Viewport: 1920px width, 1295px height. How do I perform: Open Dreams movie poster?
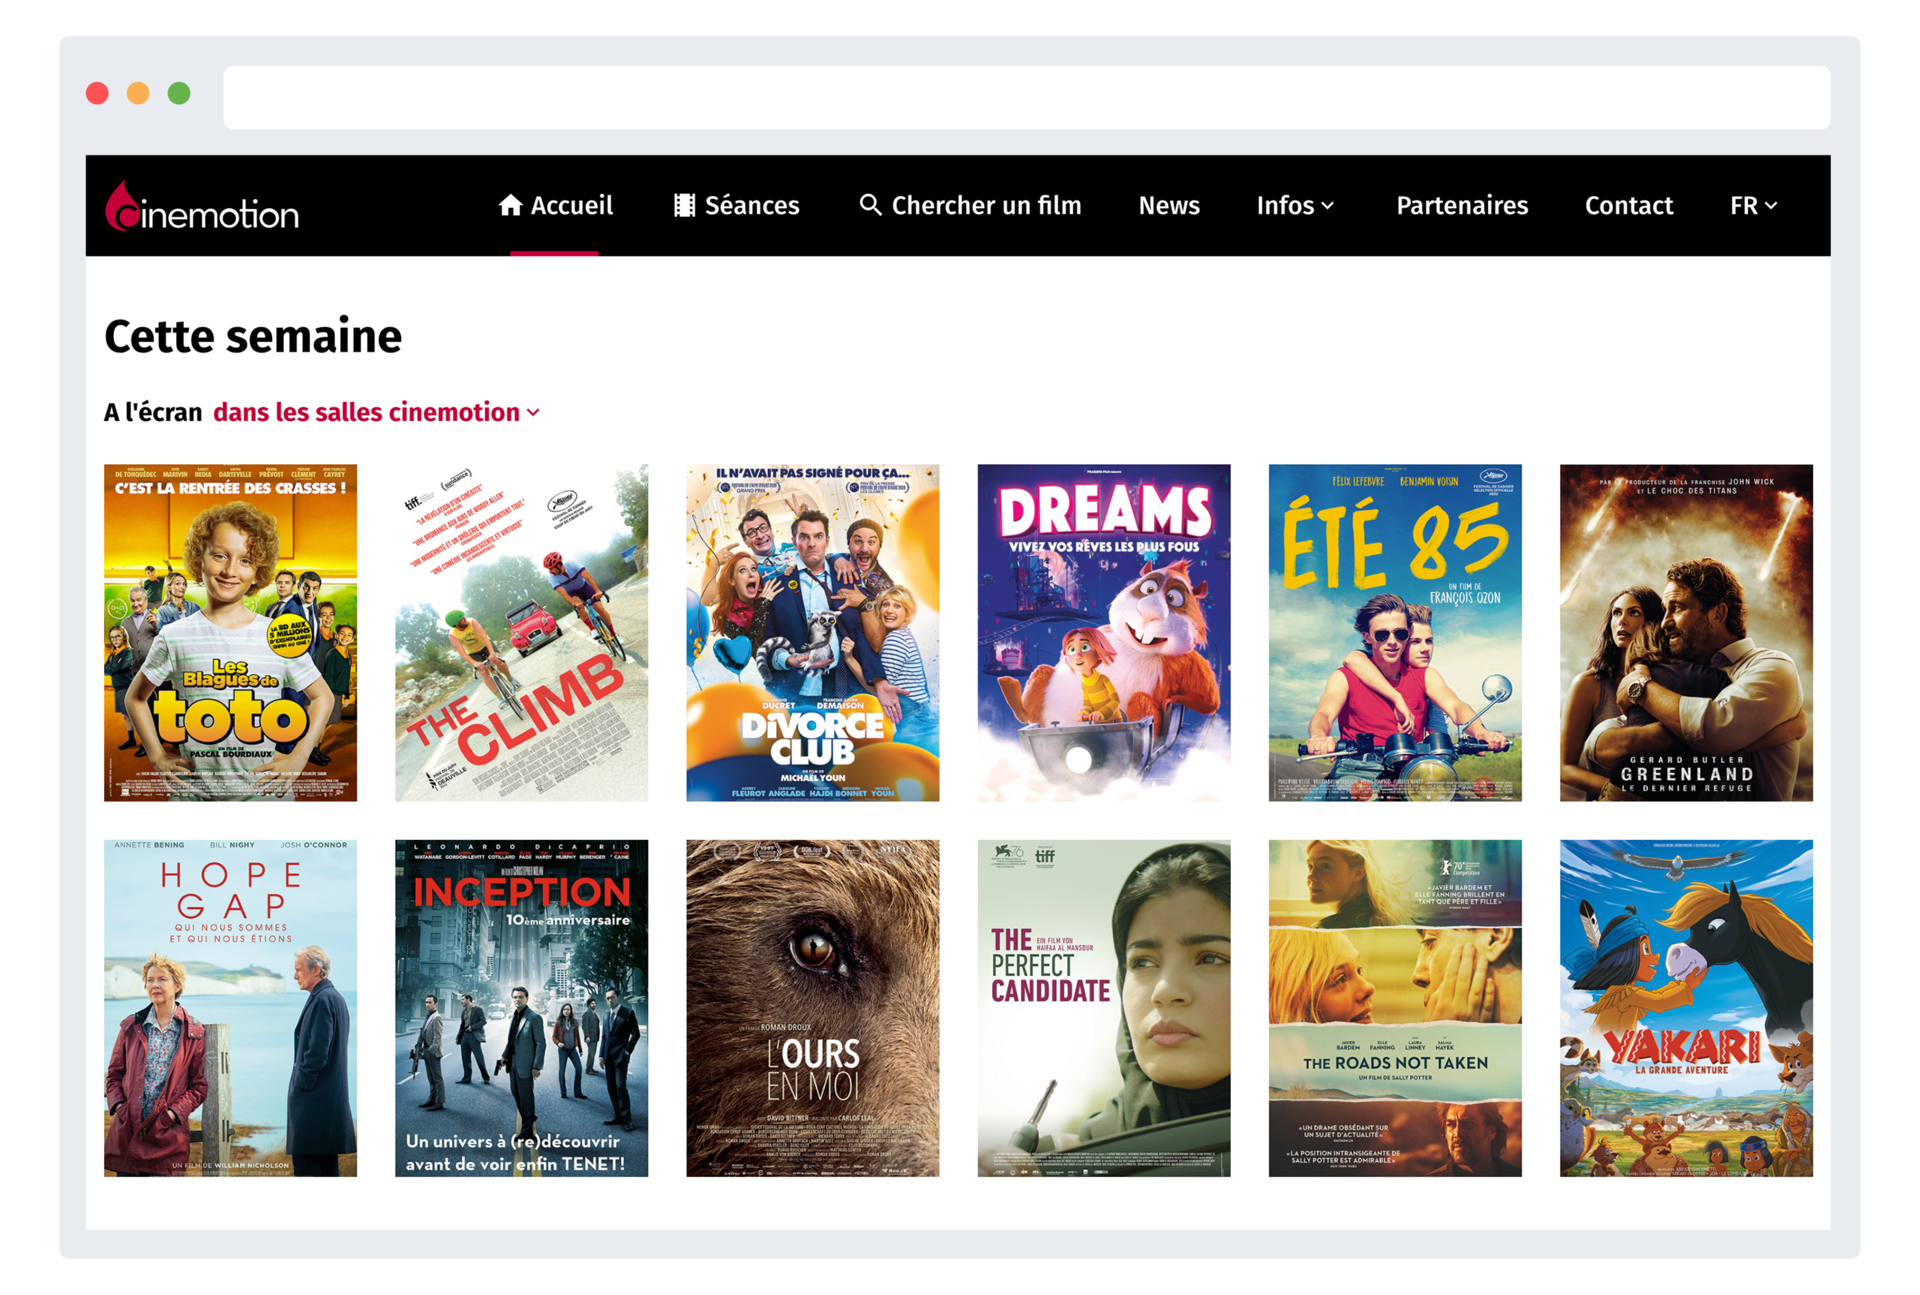pyautogui.click(x=1104, y=632)
